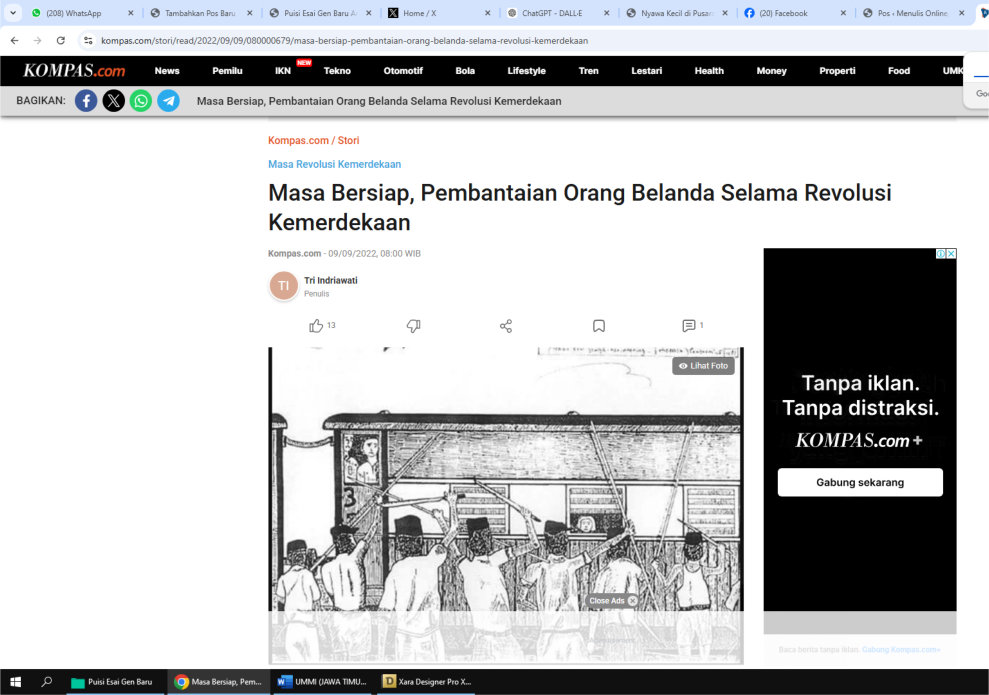Click Lihat Foto on article image

pyautogui.click(x=703, y=366)
